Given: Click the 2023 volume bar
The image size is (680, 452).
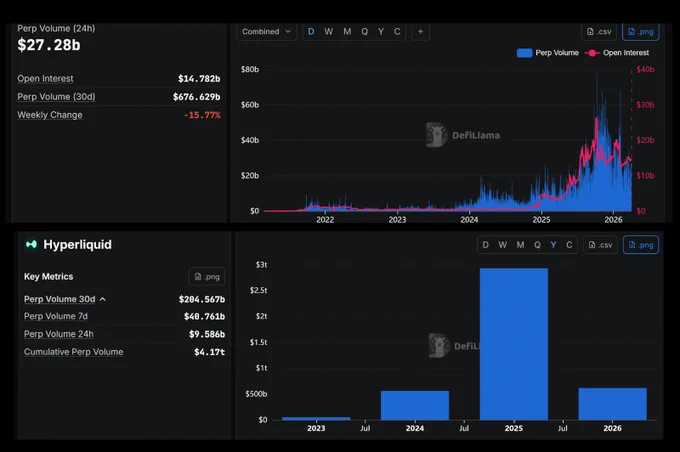Looking at the screenshot, I should click(316, 419).
